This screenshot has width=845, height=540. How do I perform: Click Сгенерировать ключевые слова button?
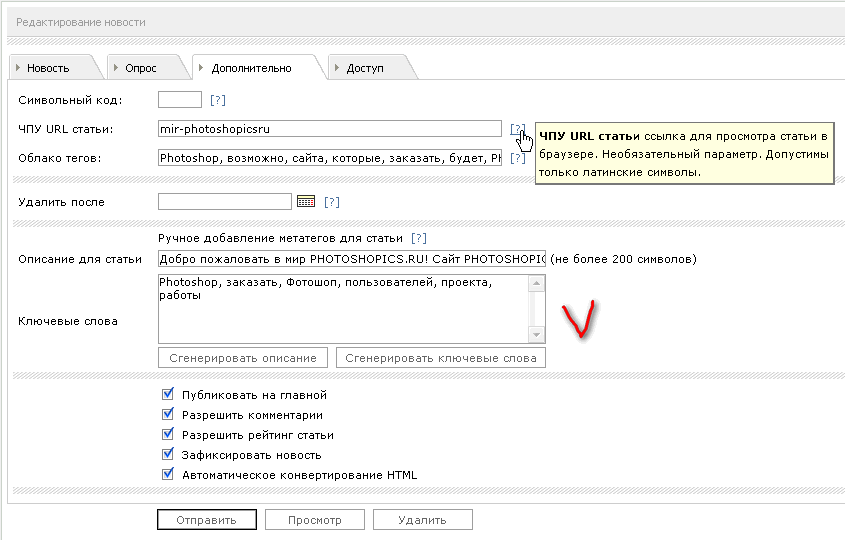pos(440,358)
